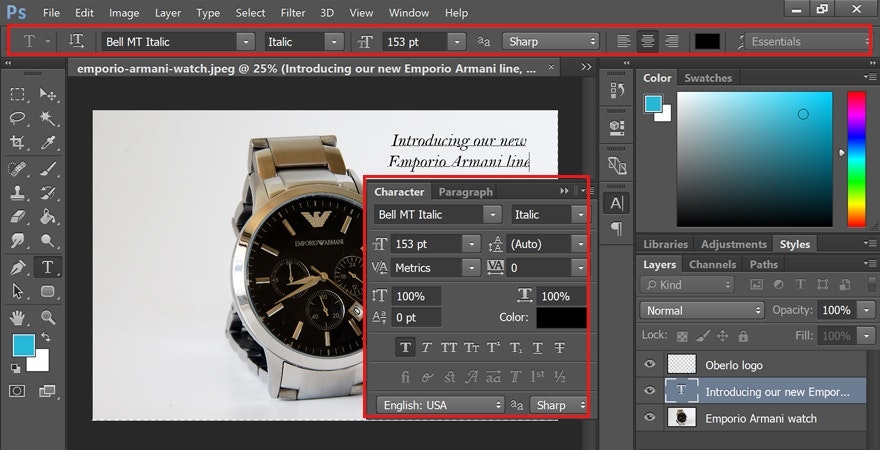Toggle visibility of Emporio Armani watch layer
Viewport: 880px width, 450px height.
tap(649, 418)
